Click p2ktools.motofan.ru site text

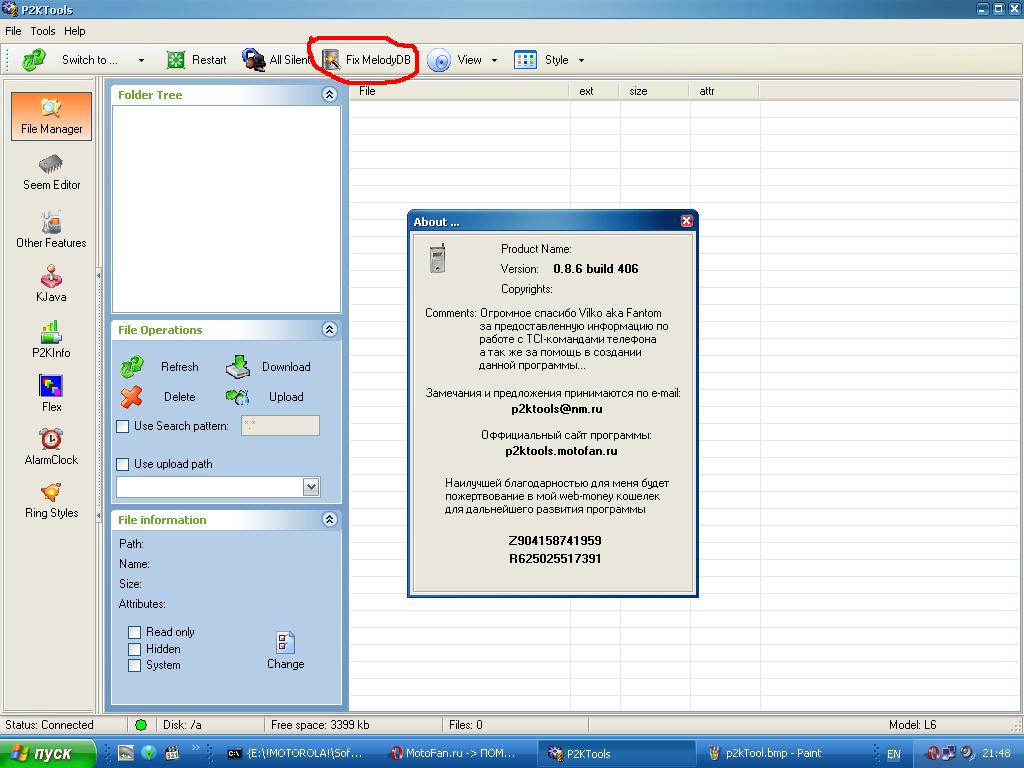(561, 451)
